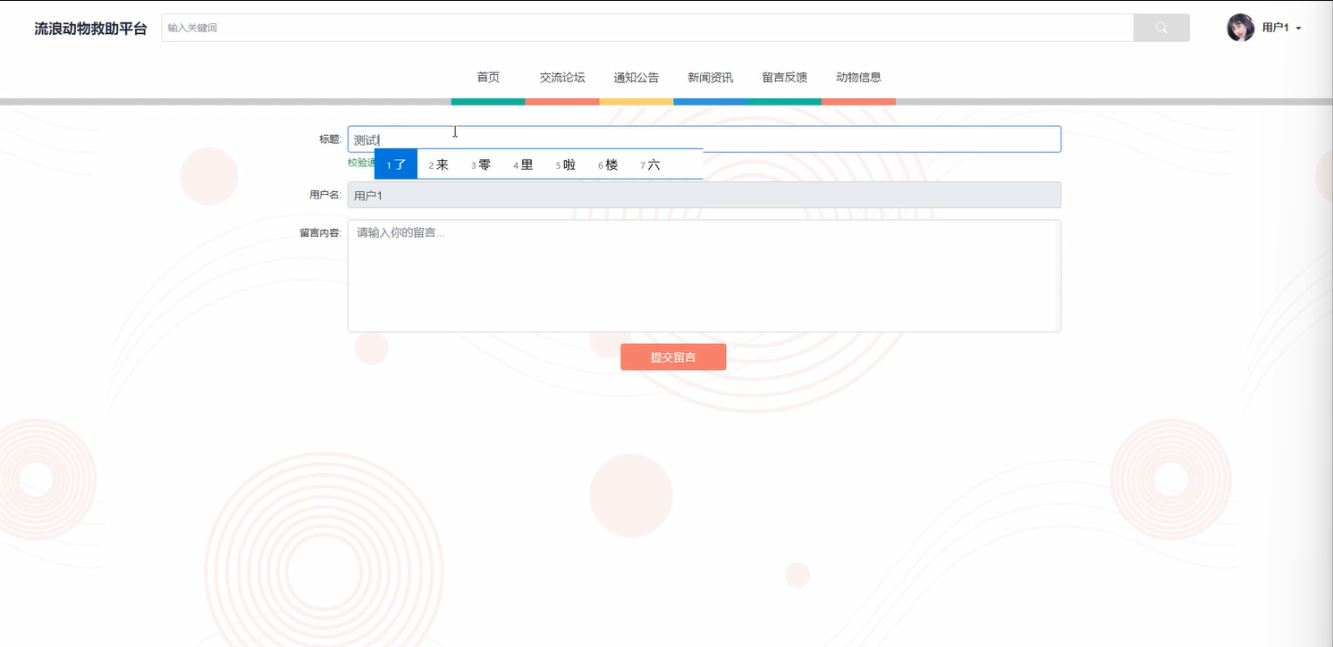Image resolution: width=1333 pixels, height=647 pixels.
Task: Click the 用户1 name in header
Action: [1275, 28]
